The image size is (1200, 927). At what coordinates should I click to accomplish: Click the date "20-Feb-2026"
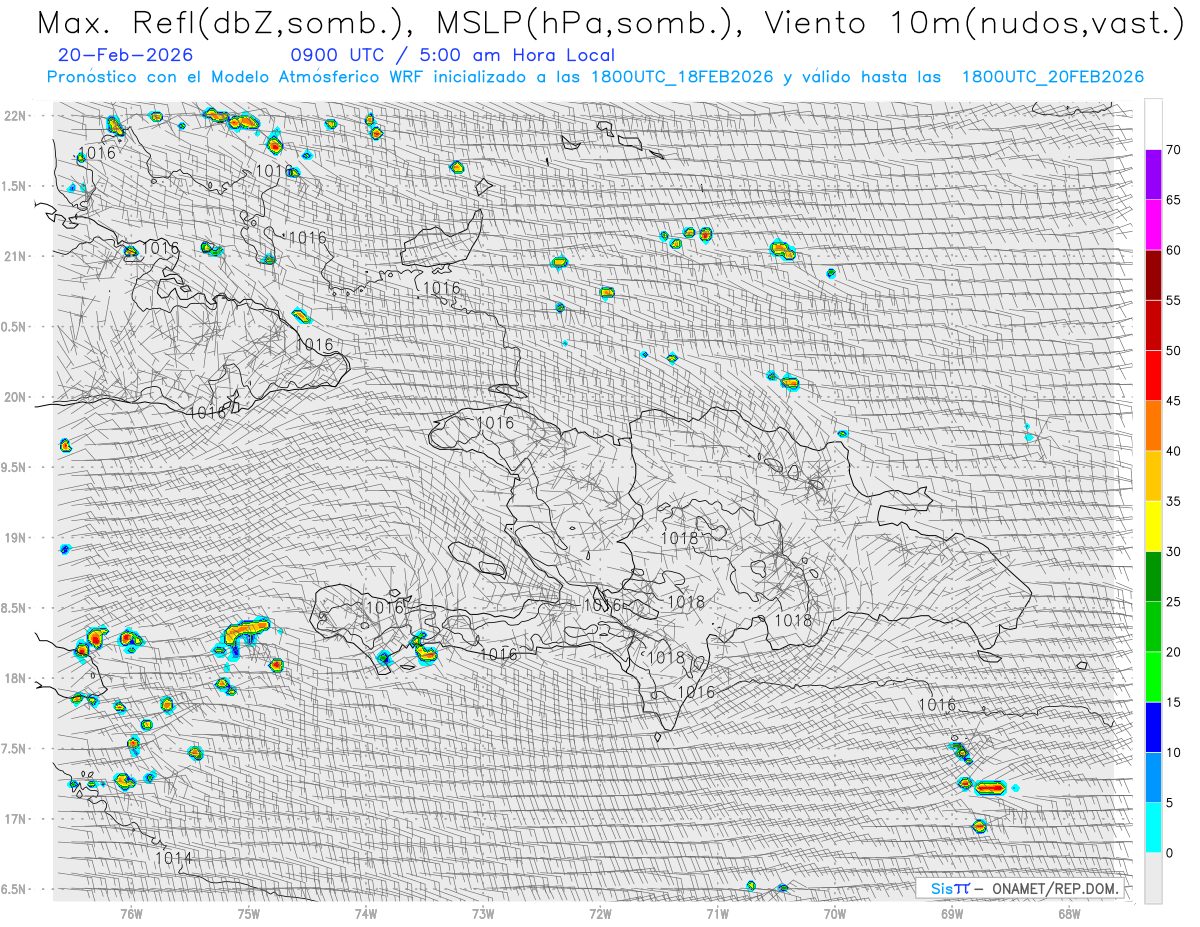tap(127, 55)
